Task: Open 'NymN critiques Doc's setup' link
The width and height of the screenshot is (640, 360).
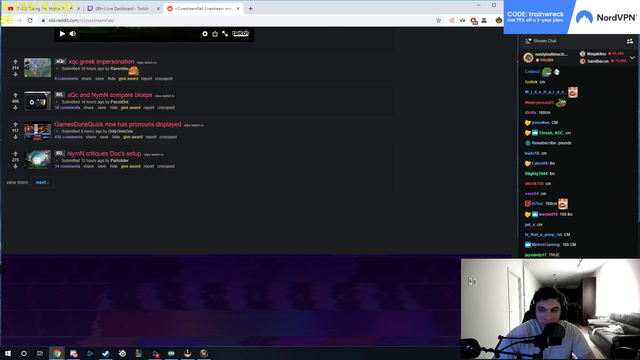Action: pos(104,153)
